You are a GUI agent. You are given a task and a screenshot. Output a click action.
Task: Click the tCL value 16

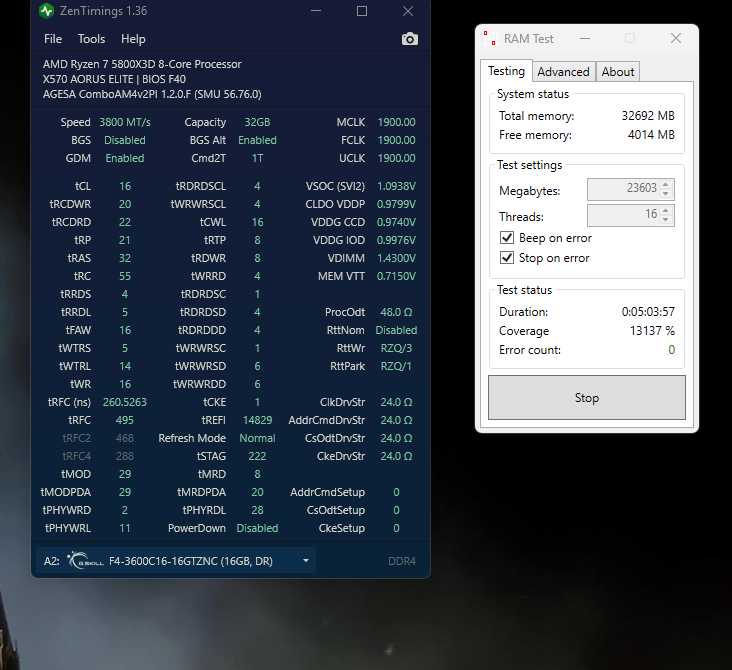[x=125, y=186]
